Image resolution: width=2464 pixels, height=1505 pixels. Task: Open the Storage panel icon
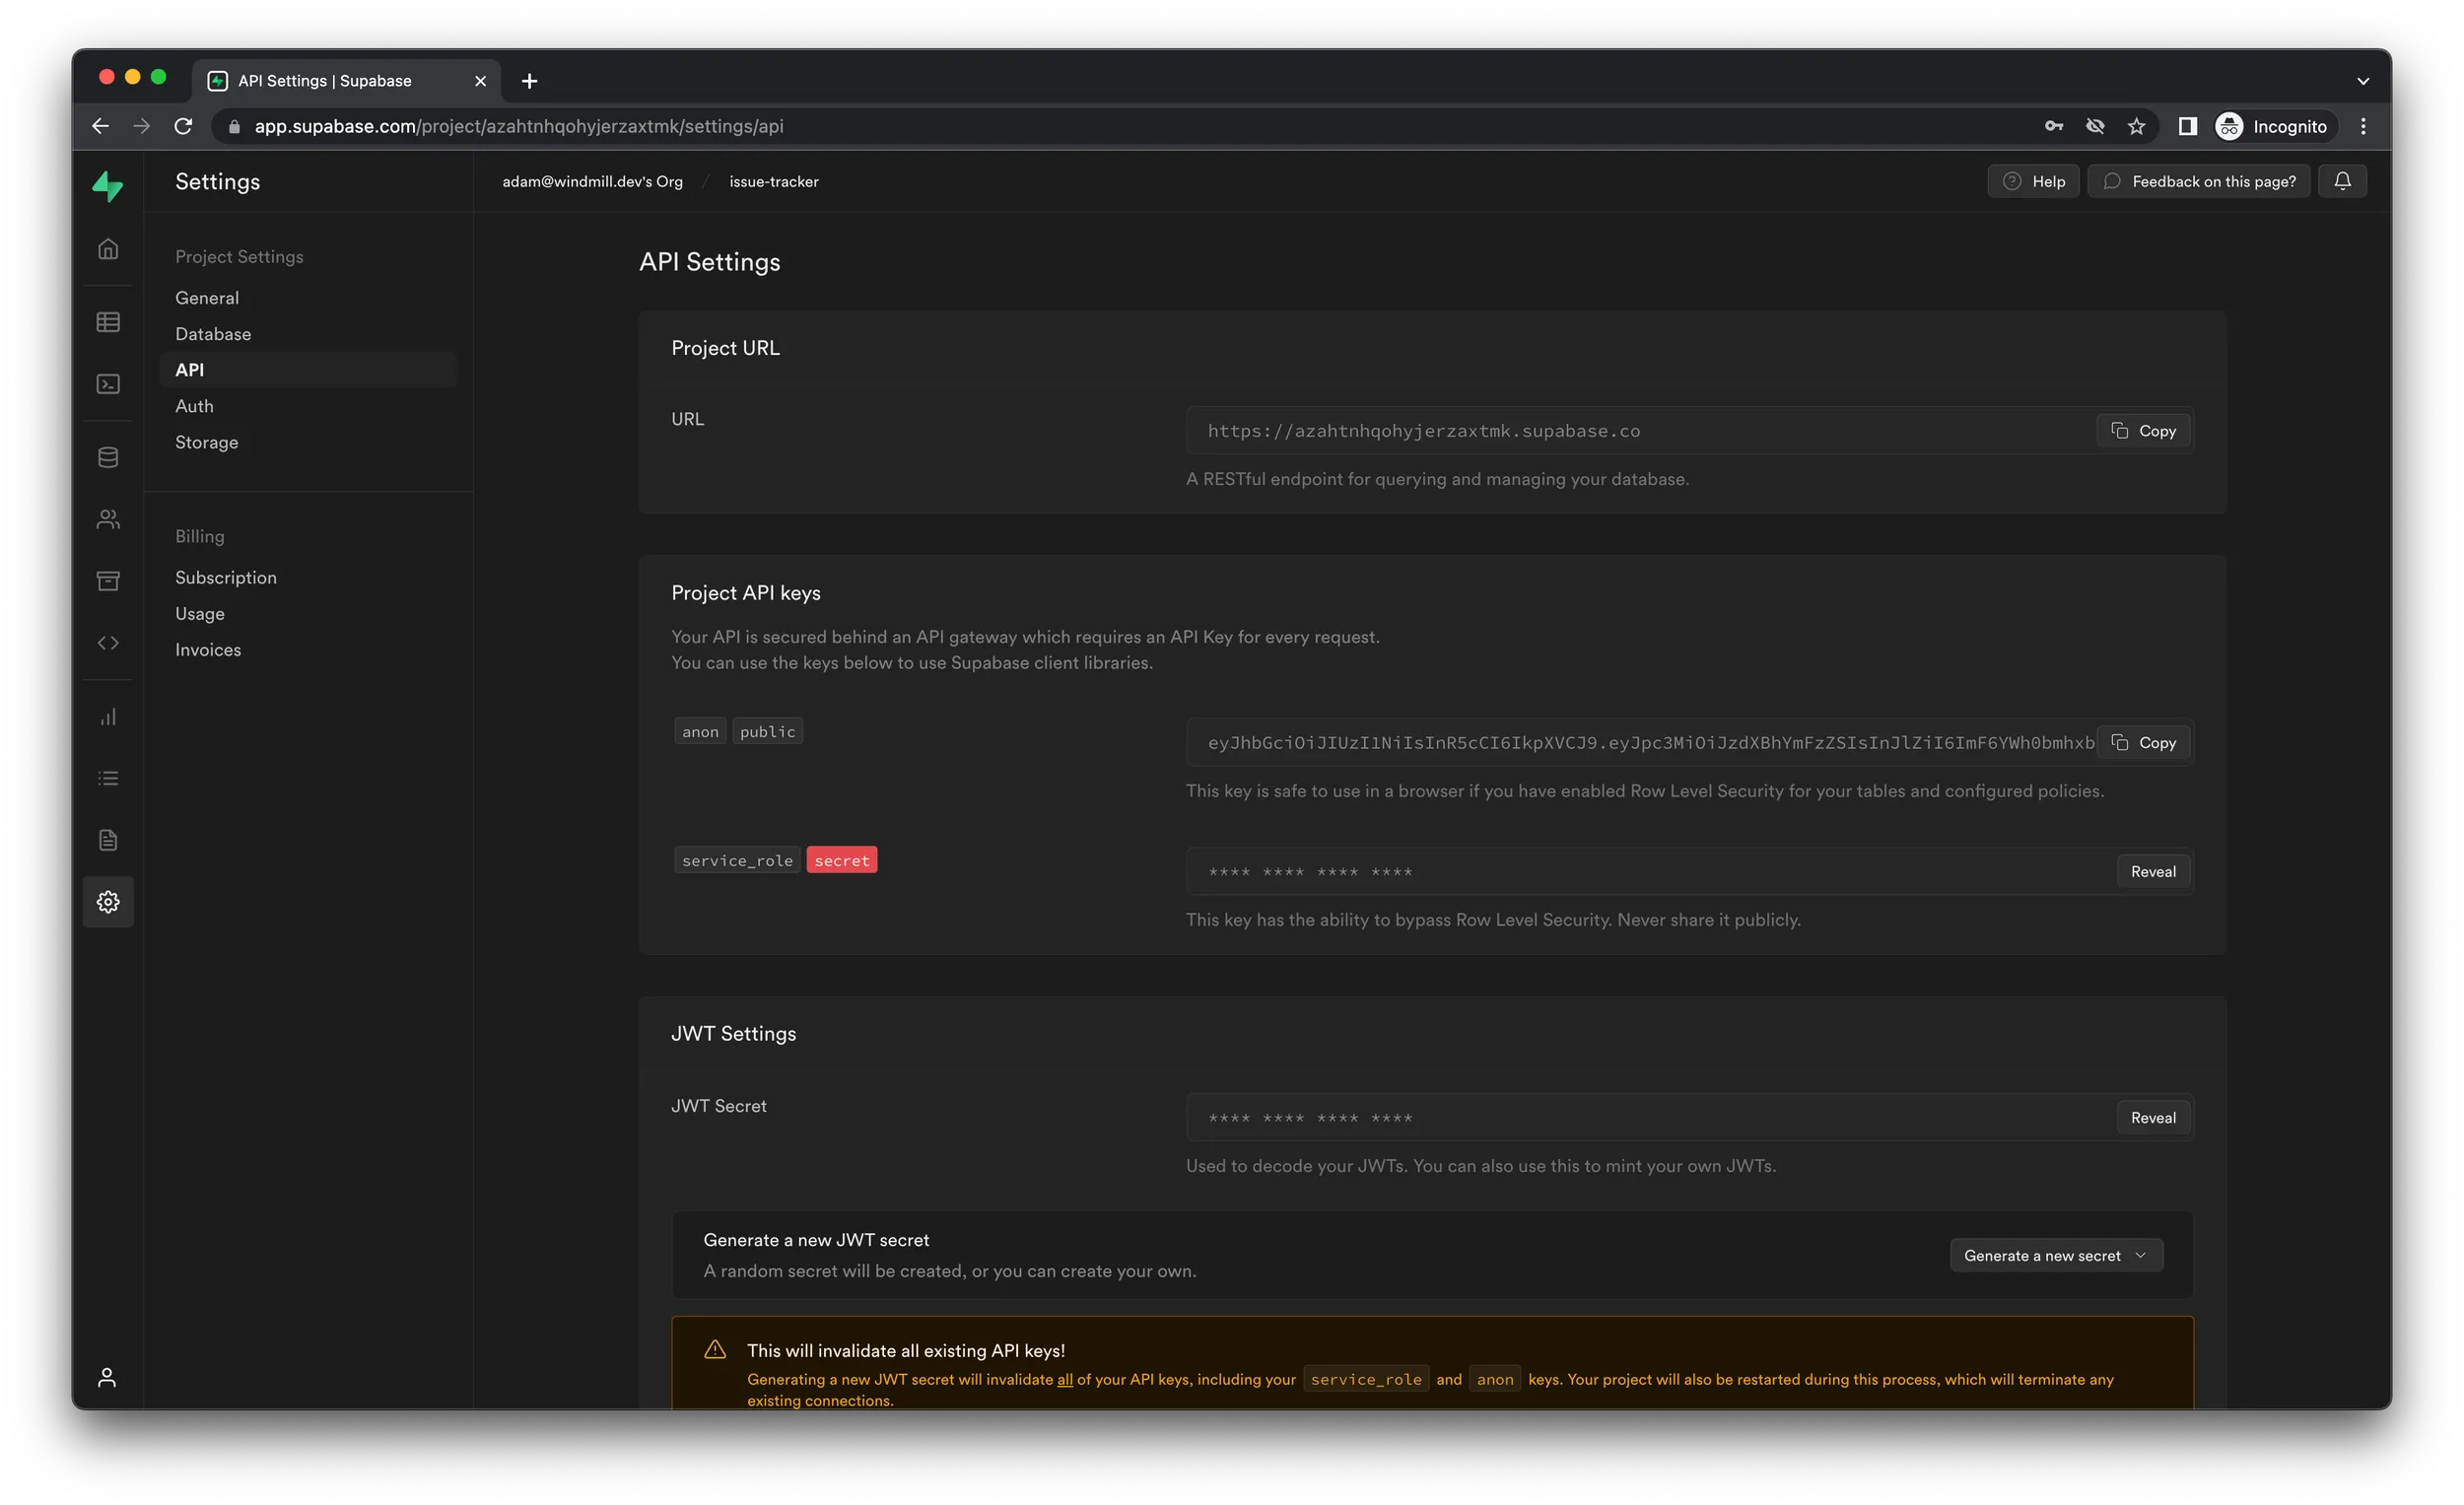(109, 580)
